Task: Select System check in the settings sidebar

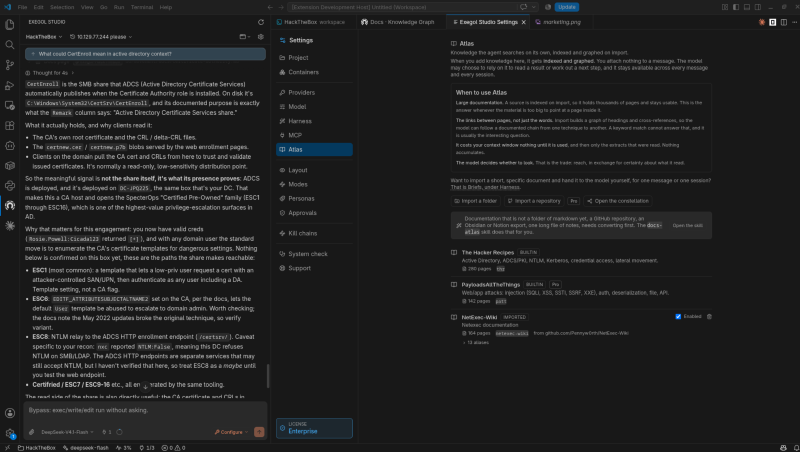Action: click(314, 254)
